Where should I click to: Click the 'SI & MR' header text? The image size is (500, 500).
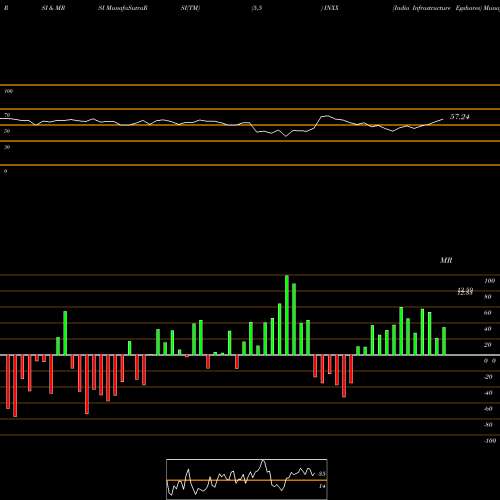point(53,8)
